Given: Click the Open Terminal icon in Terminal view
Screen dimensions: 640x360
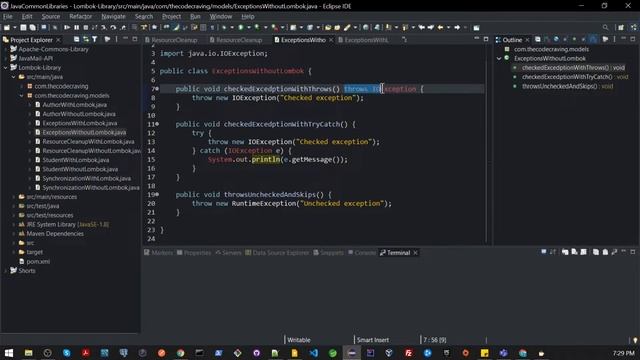Looking at the screenshot, I should pos(544,252).
